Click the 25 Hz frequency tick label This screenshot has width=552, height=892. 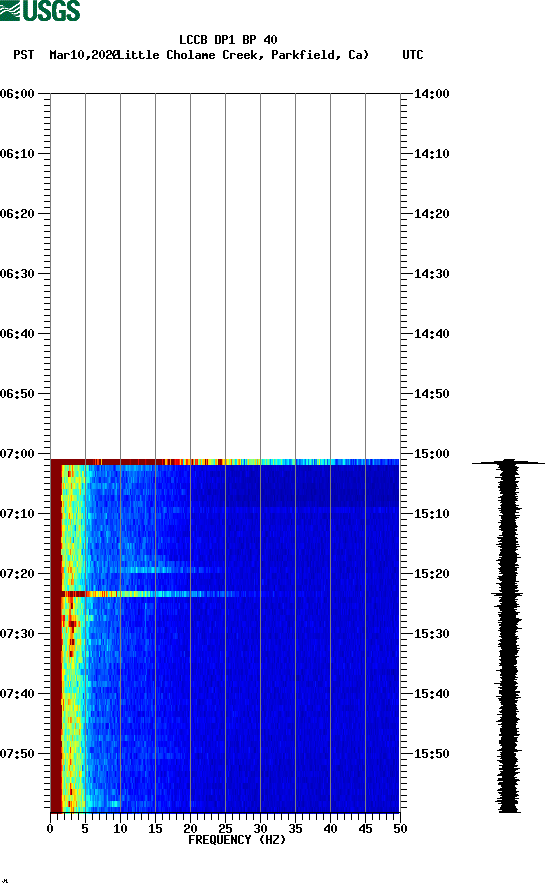[x=225, y=828]
